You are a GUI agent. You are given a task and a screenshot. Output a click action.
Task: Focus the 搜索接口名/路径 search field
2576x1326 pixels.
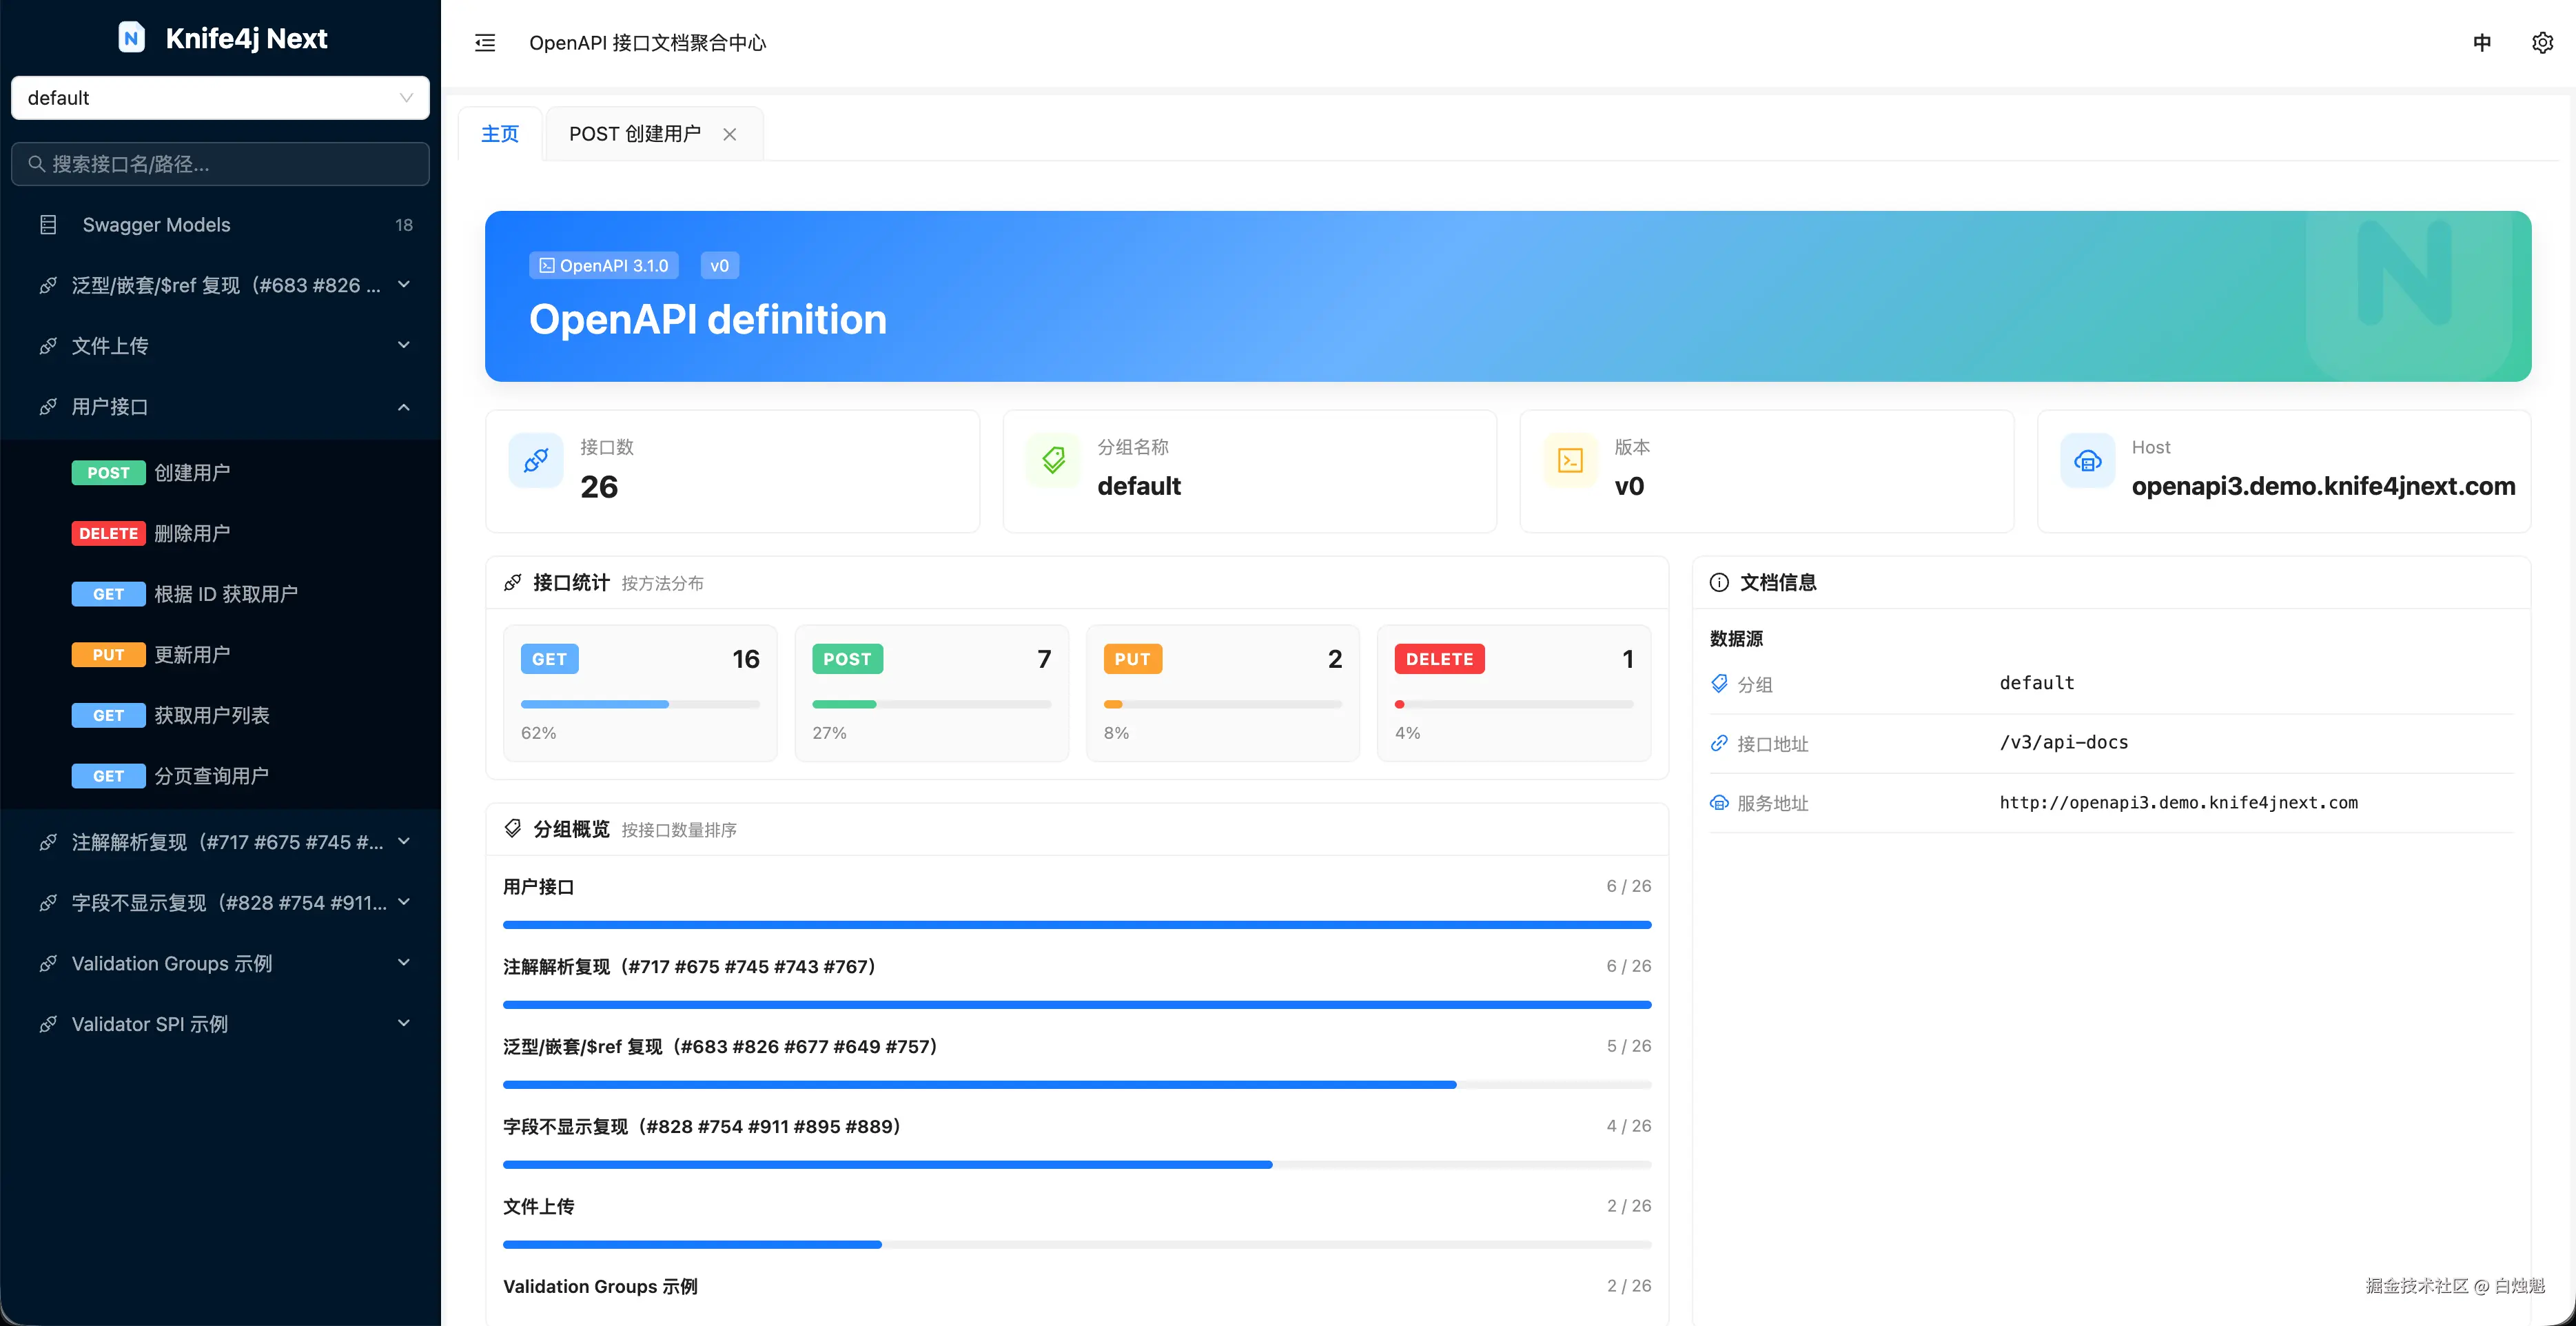pos(220,164)
